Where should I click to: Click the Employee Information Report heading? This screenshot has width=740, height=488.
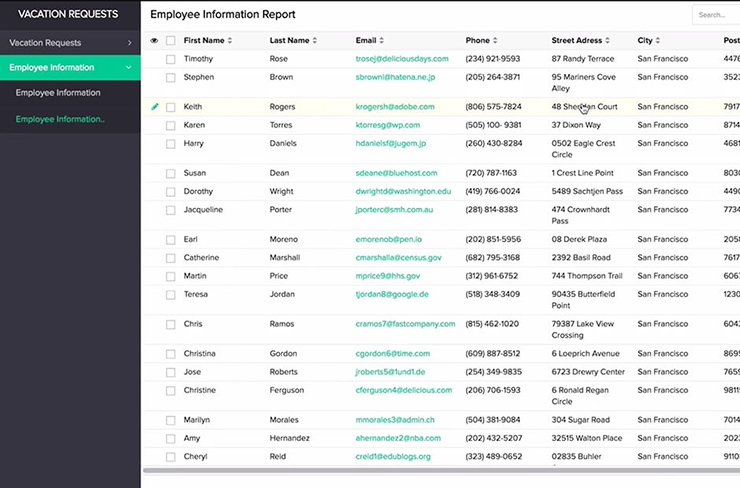pyautogui.click(x=223, y=15)
